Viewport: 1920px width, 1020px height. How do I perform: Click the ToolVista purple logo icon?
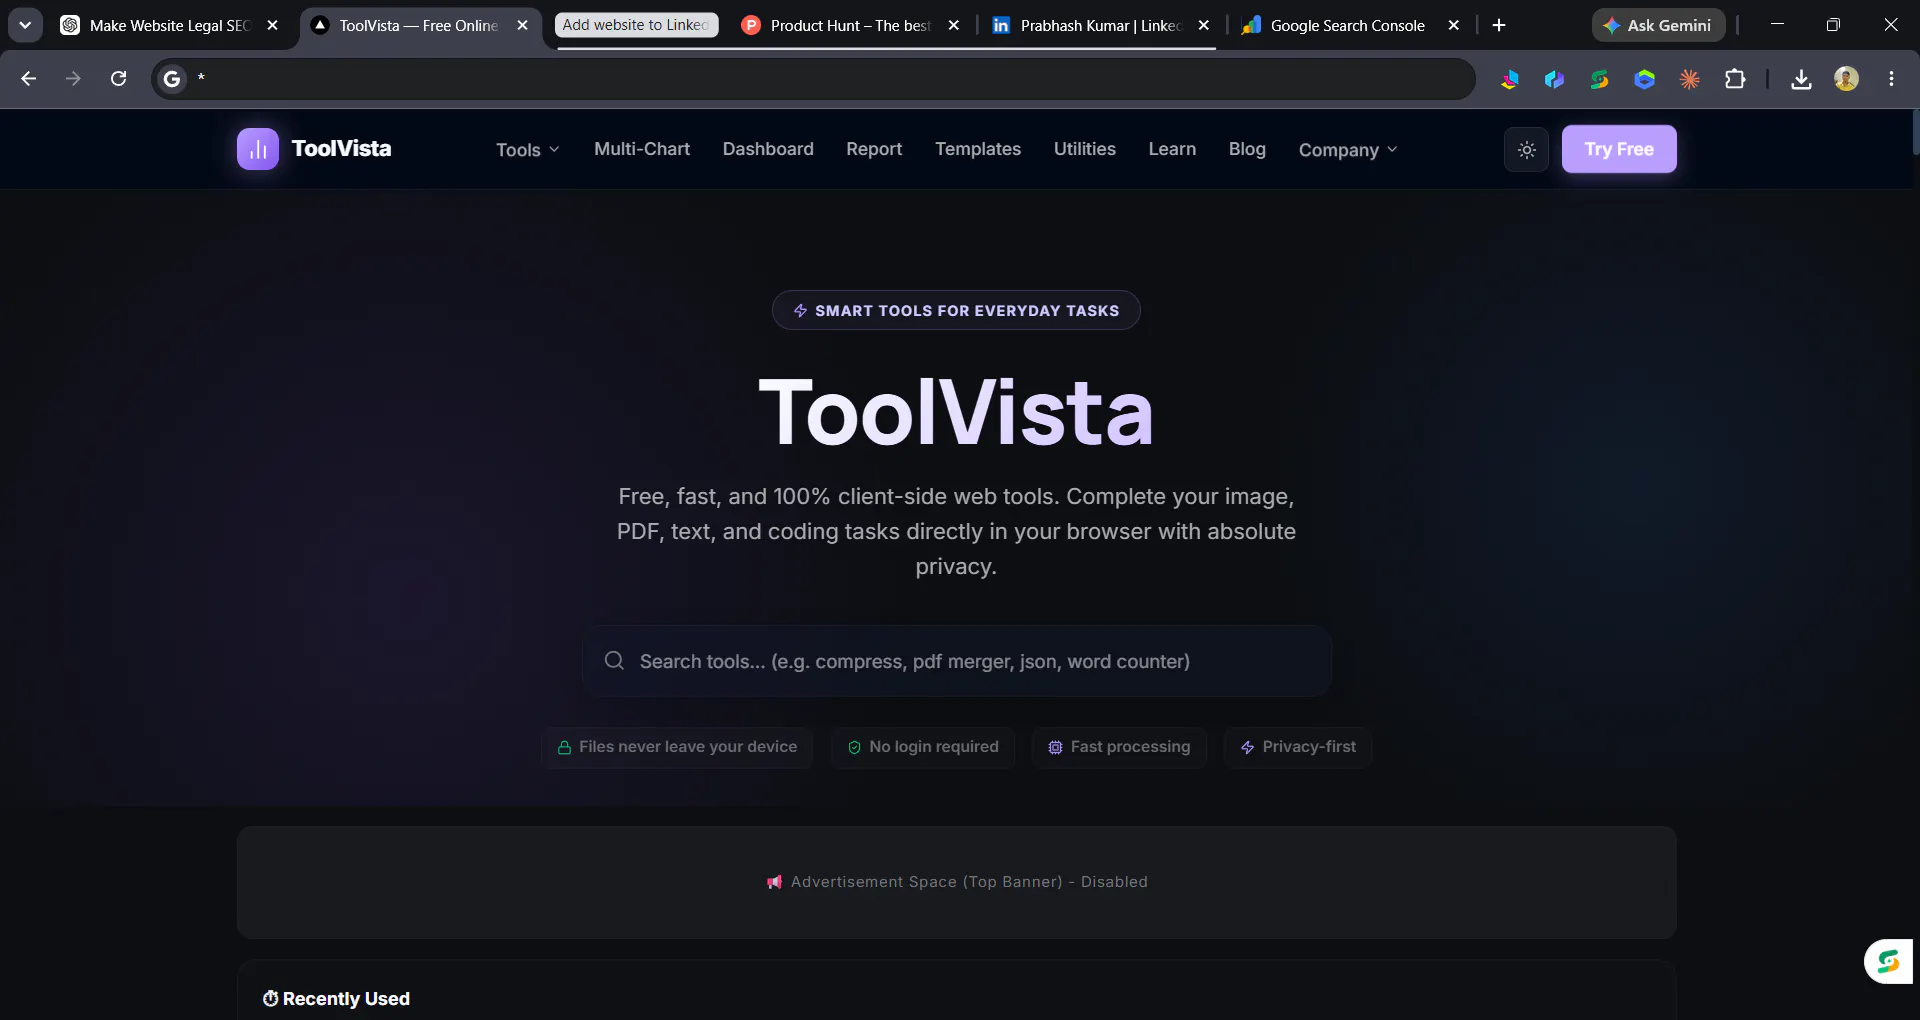click(258, 149)
